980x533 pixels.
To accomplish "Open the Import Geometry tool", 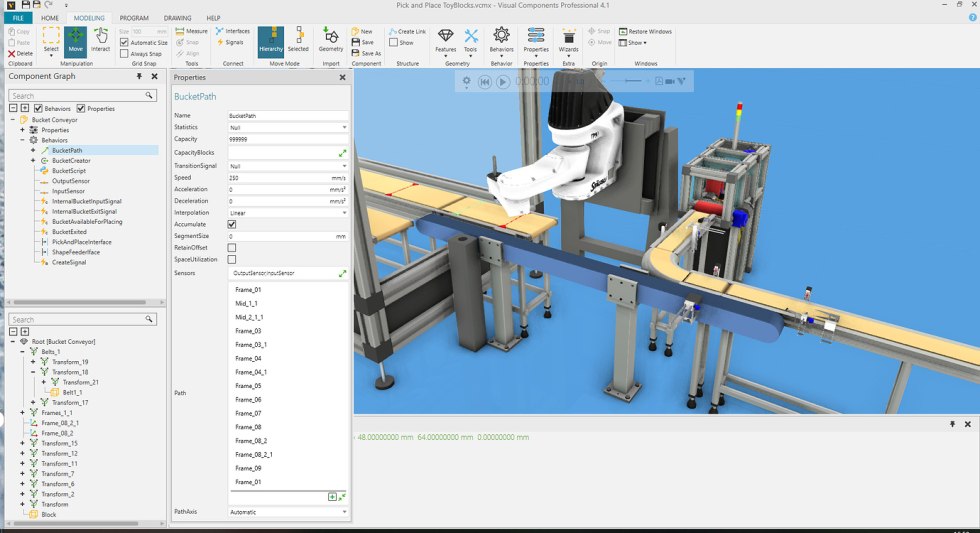I will (x=330, y=40).
